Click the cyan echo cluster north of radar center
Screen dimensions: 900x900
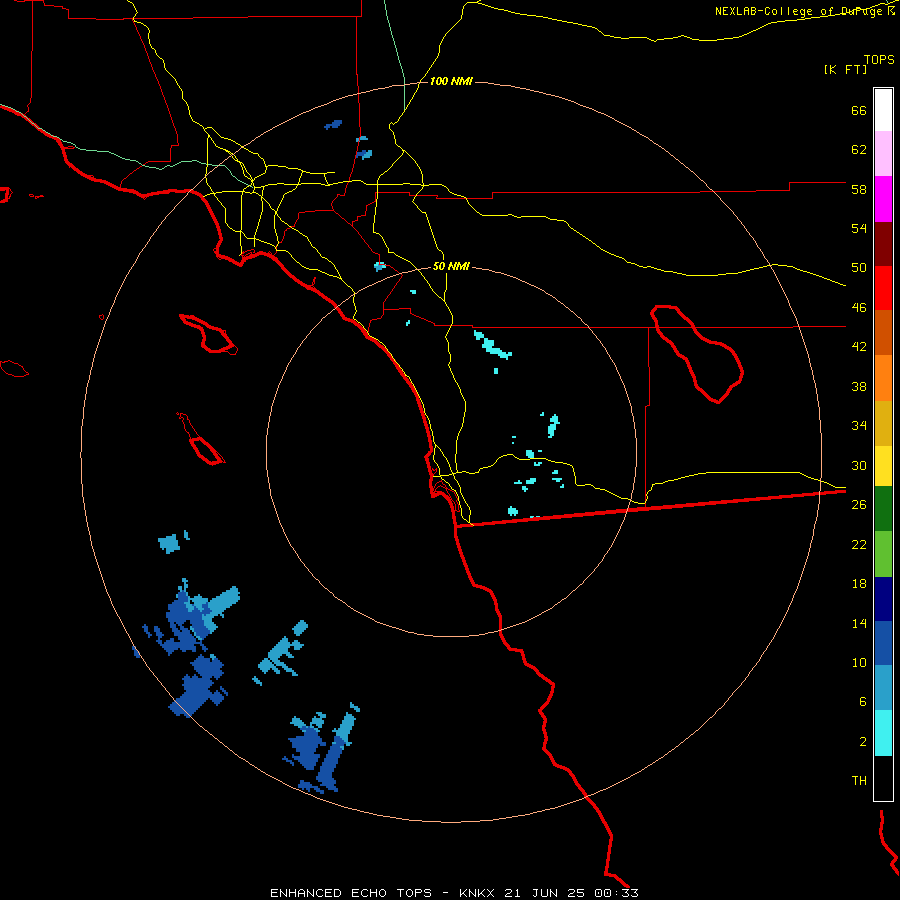click(x=492, y=344)
